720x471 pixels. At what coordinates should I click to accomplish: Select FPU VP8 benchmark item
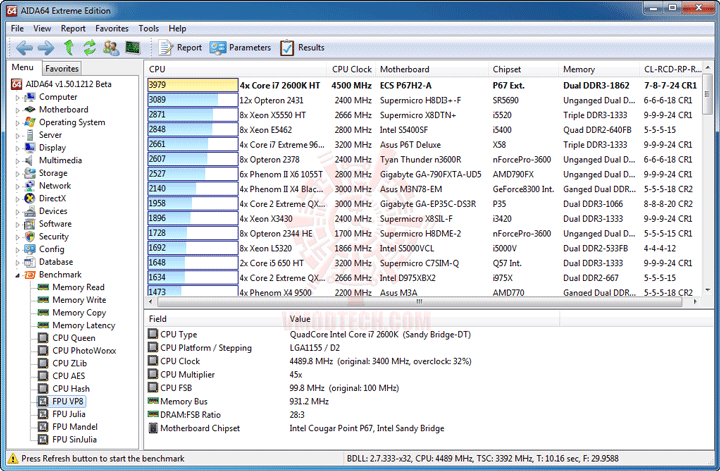pyautogui.click(x=68, y=401)
